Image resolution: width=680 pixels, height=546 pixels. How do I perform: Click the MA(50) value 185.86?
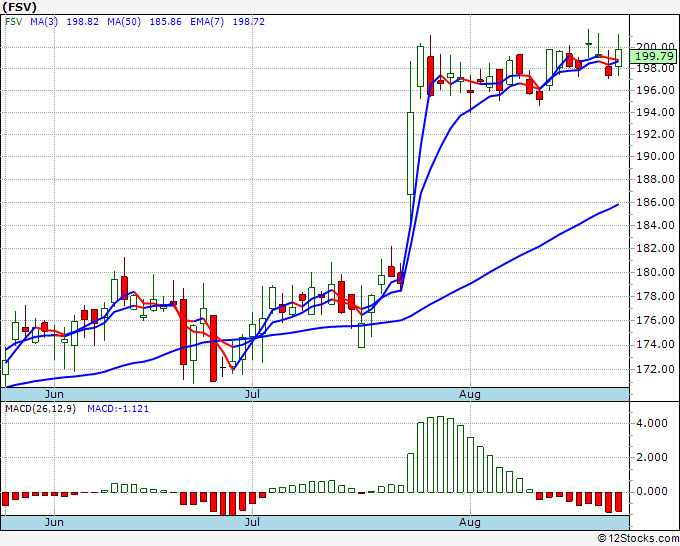click(x=165, y=22)
